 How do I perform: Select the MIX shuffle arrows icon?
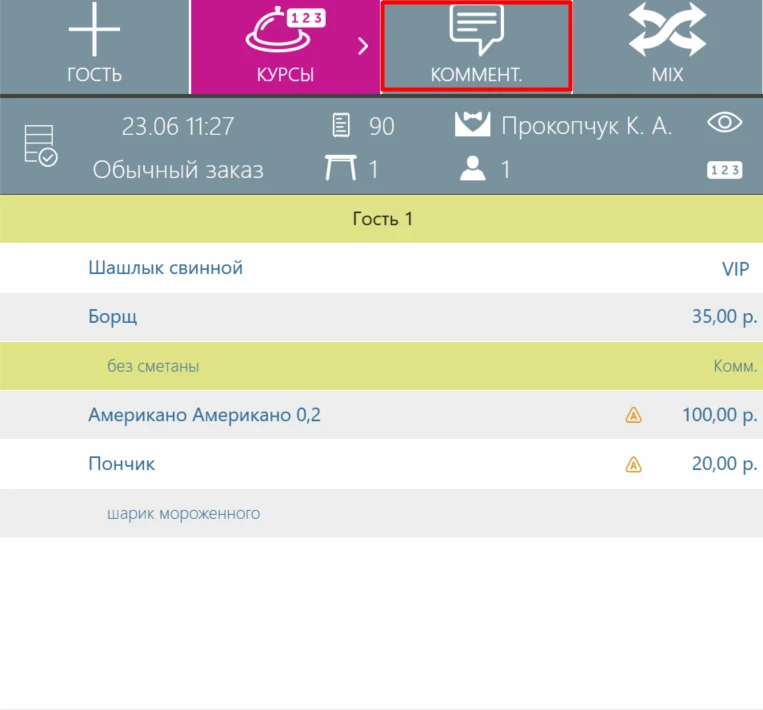coord(667,29)
